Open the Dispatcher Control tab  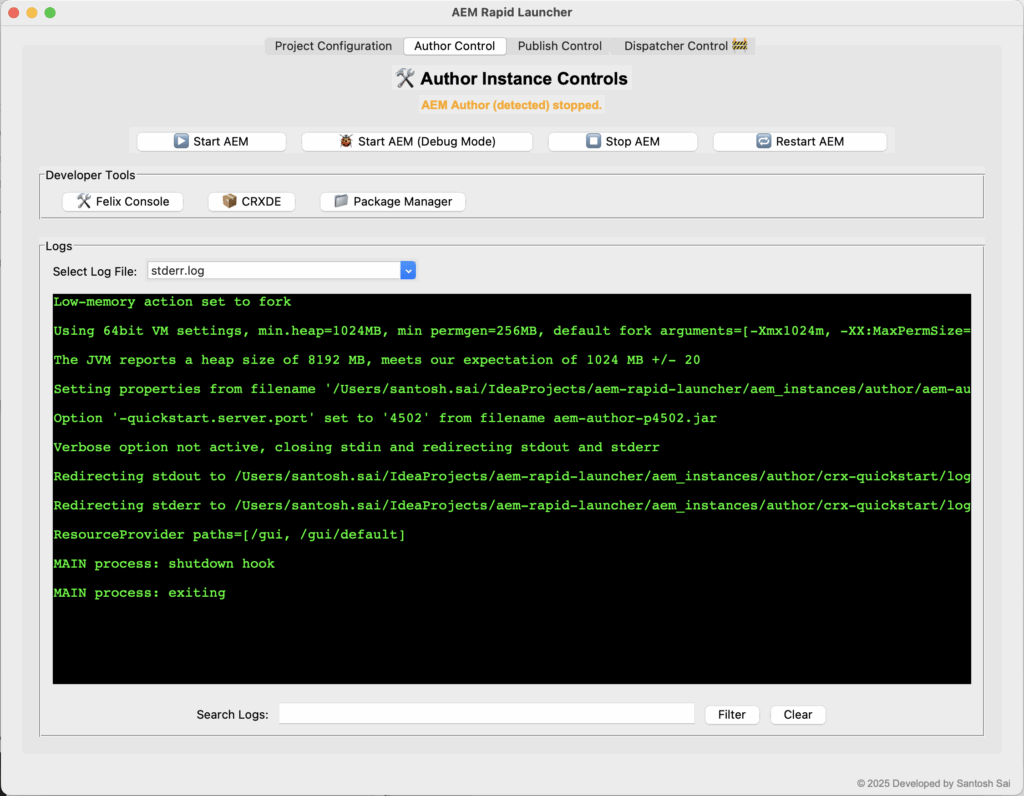click(684, 46)
